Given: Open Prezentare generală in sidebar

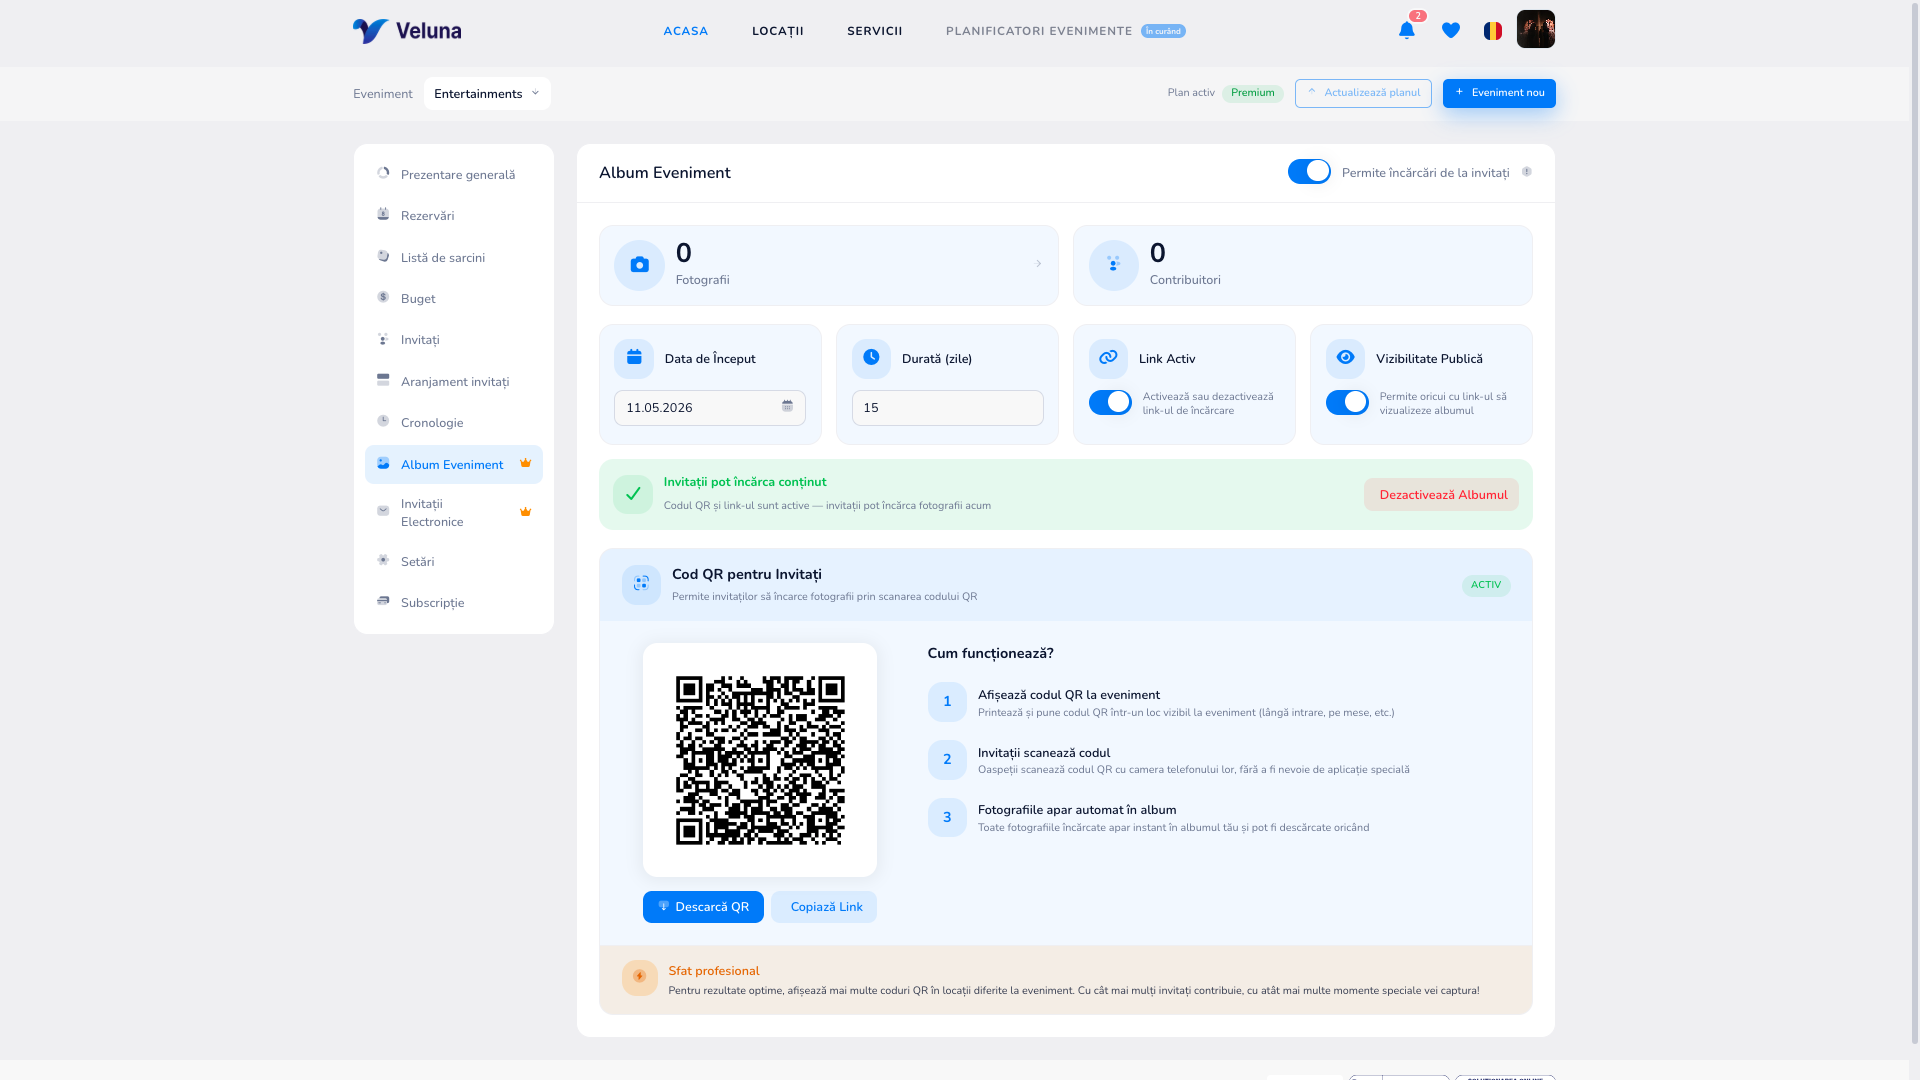Looking at the screenshot, I should 454,174.
